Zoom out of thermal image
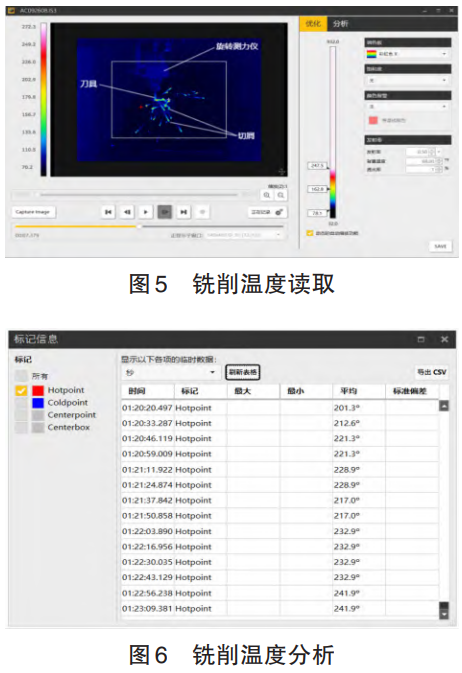Screen dimensions: 462x673 pos(281,195)
